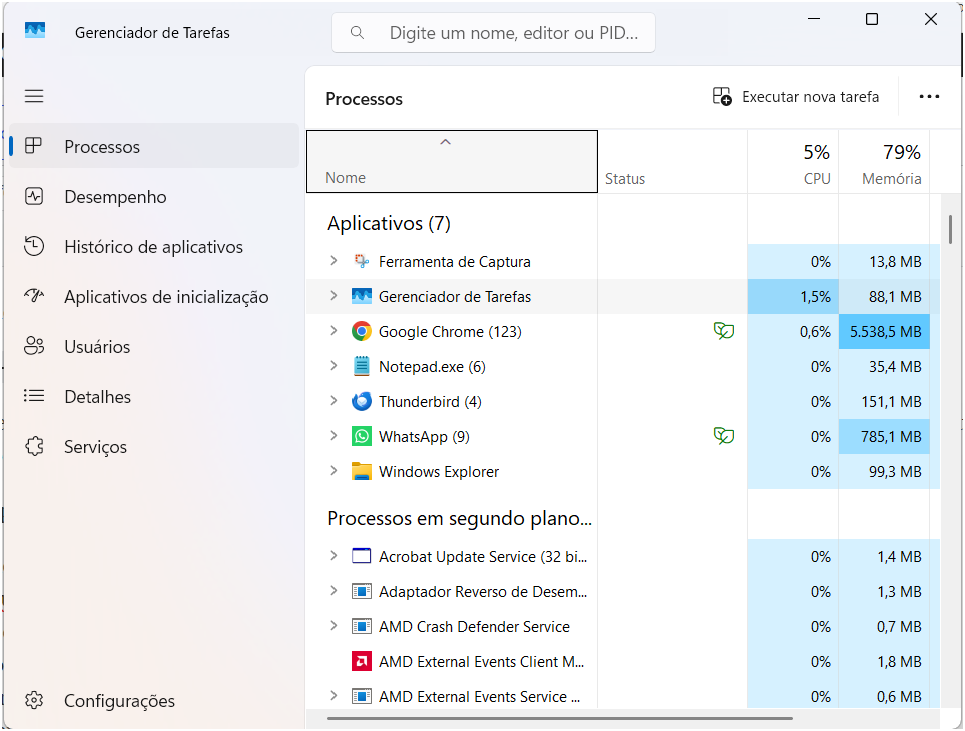Click the search magnifier icon
This screenshot has height=731, width=965.
point(357,33)
